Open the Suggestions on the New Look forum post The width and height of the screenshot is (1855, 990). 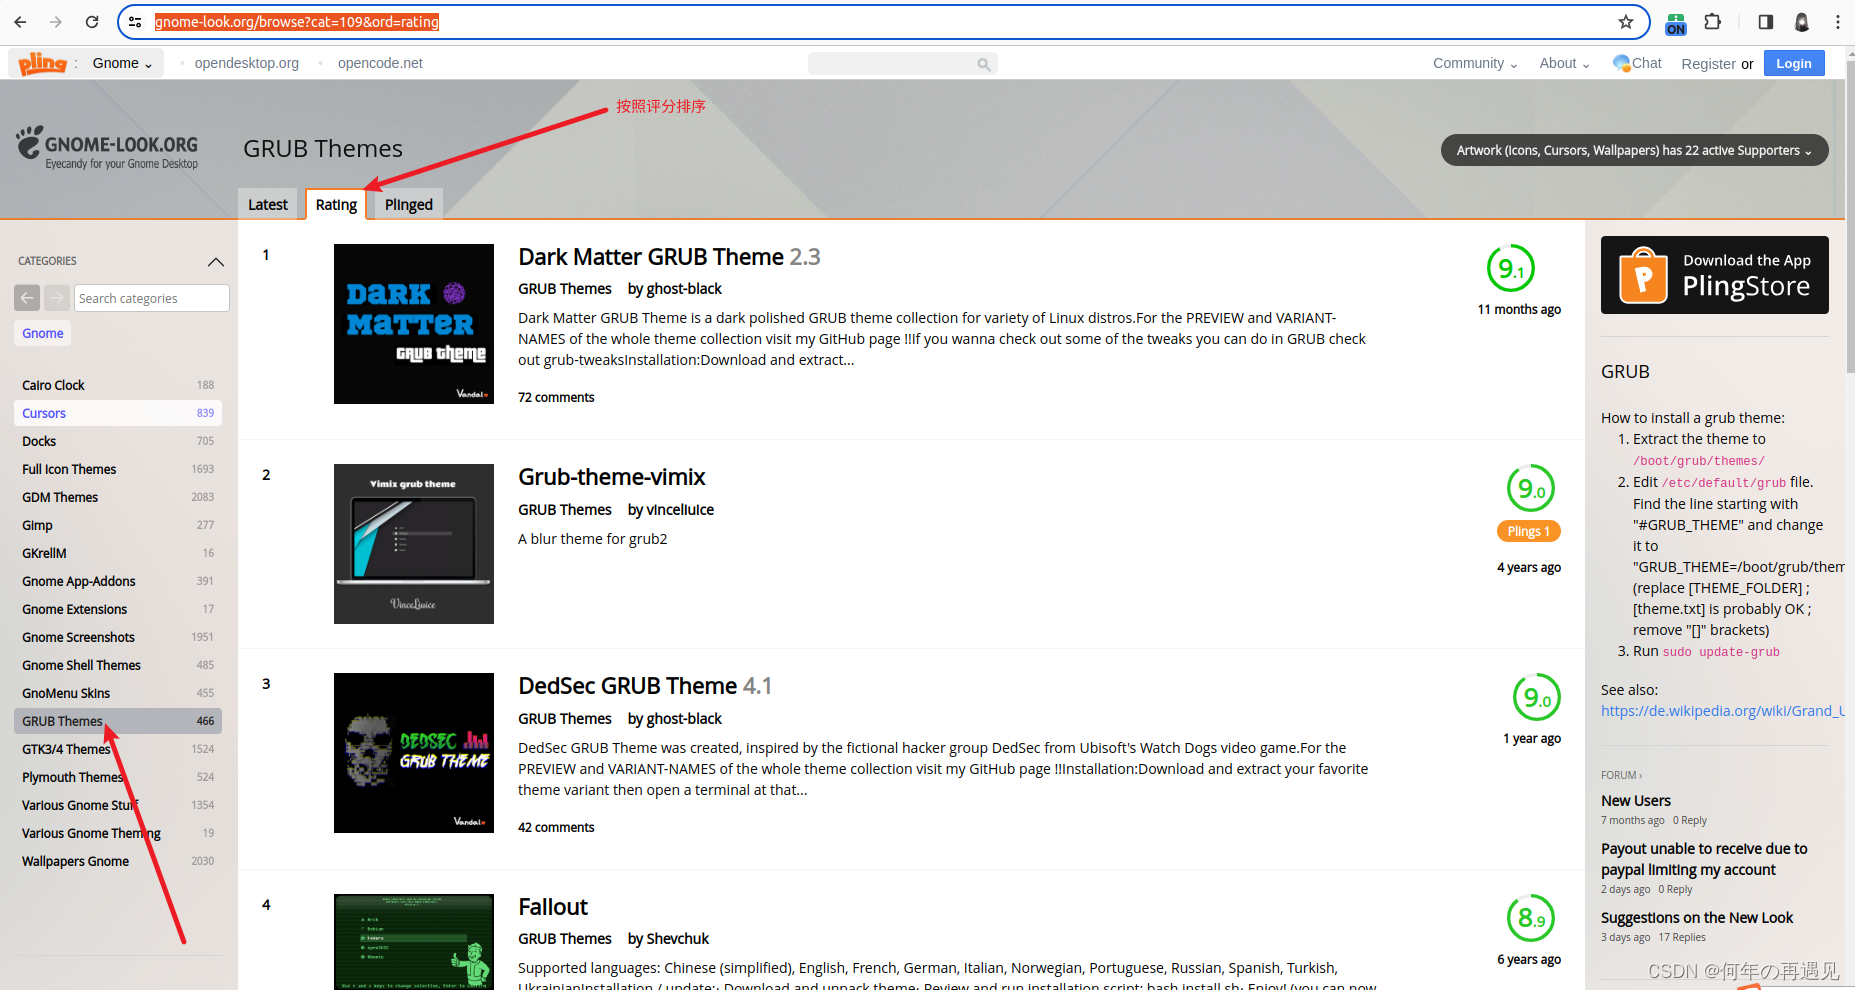pyautogui.click(x=1697, y=918)
